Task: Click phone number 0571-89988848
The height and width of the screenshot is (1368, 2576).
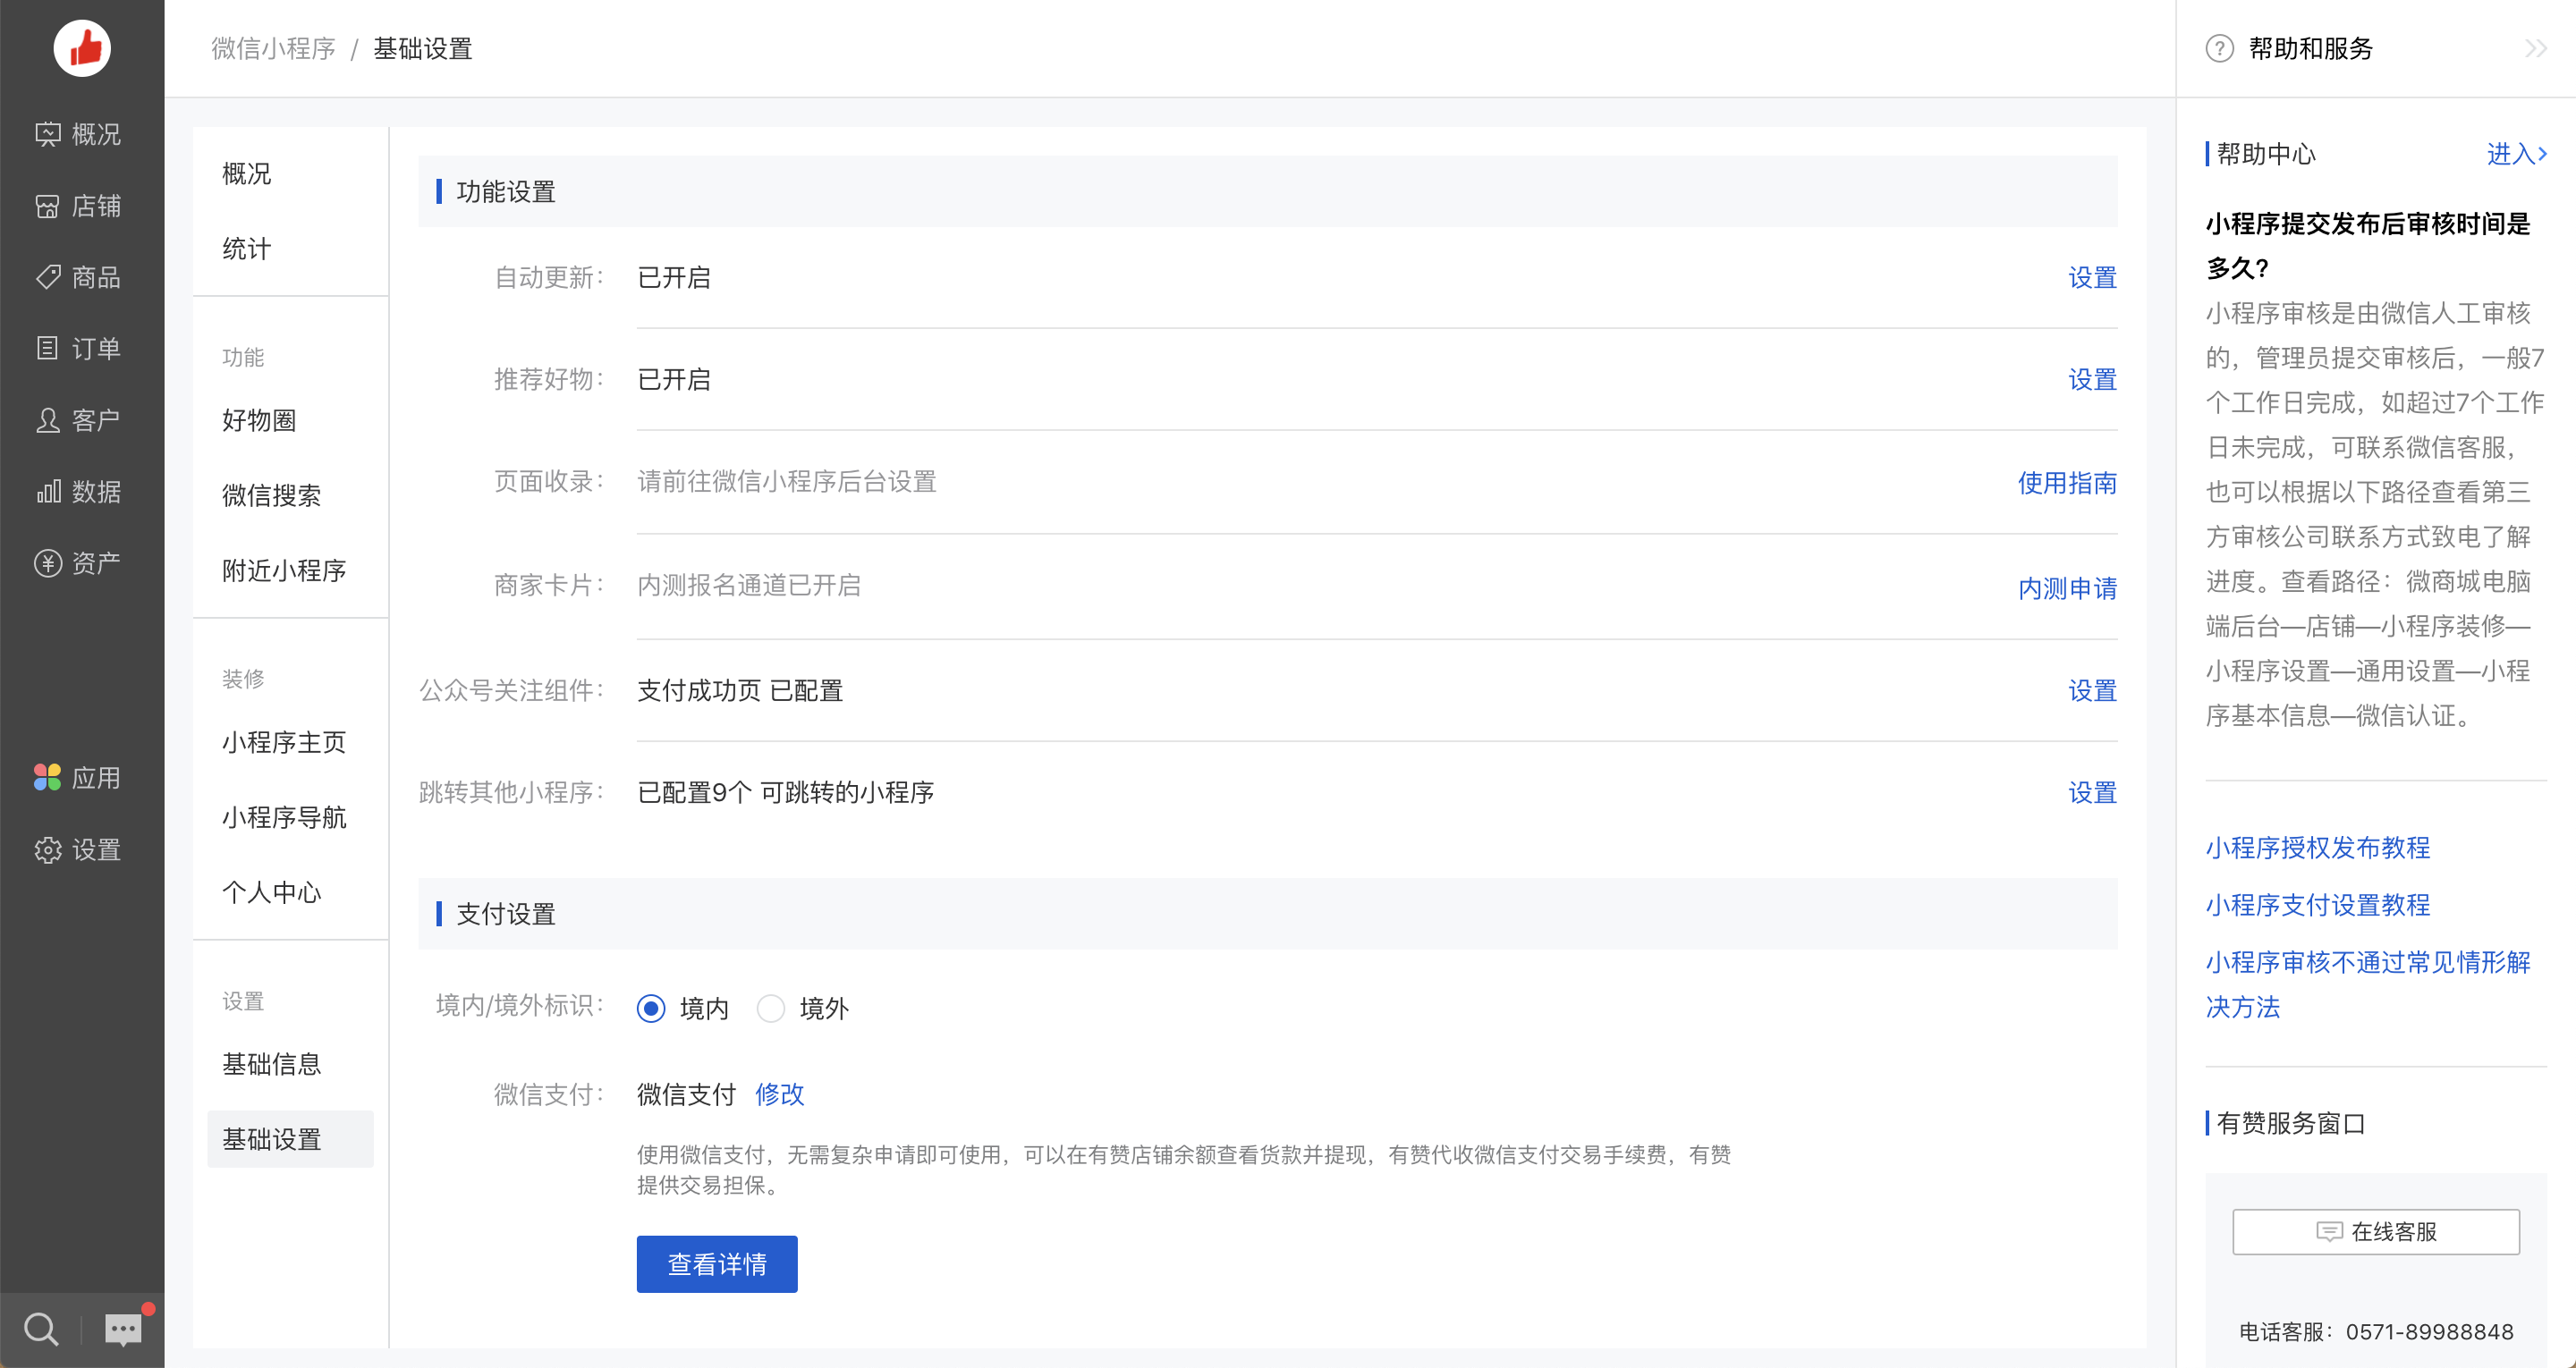Action: click(x=2429, y=1332)
